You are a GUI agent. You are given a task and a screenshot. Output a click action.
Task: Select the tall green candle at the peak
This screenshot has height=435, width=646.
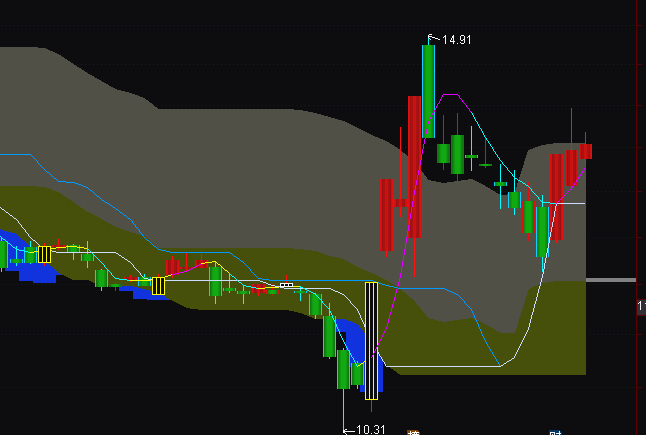(428, 90)
